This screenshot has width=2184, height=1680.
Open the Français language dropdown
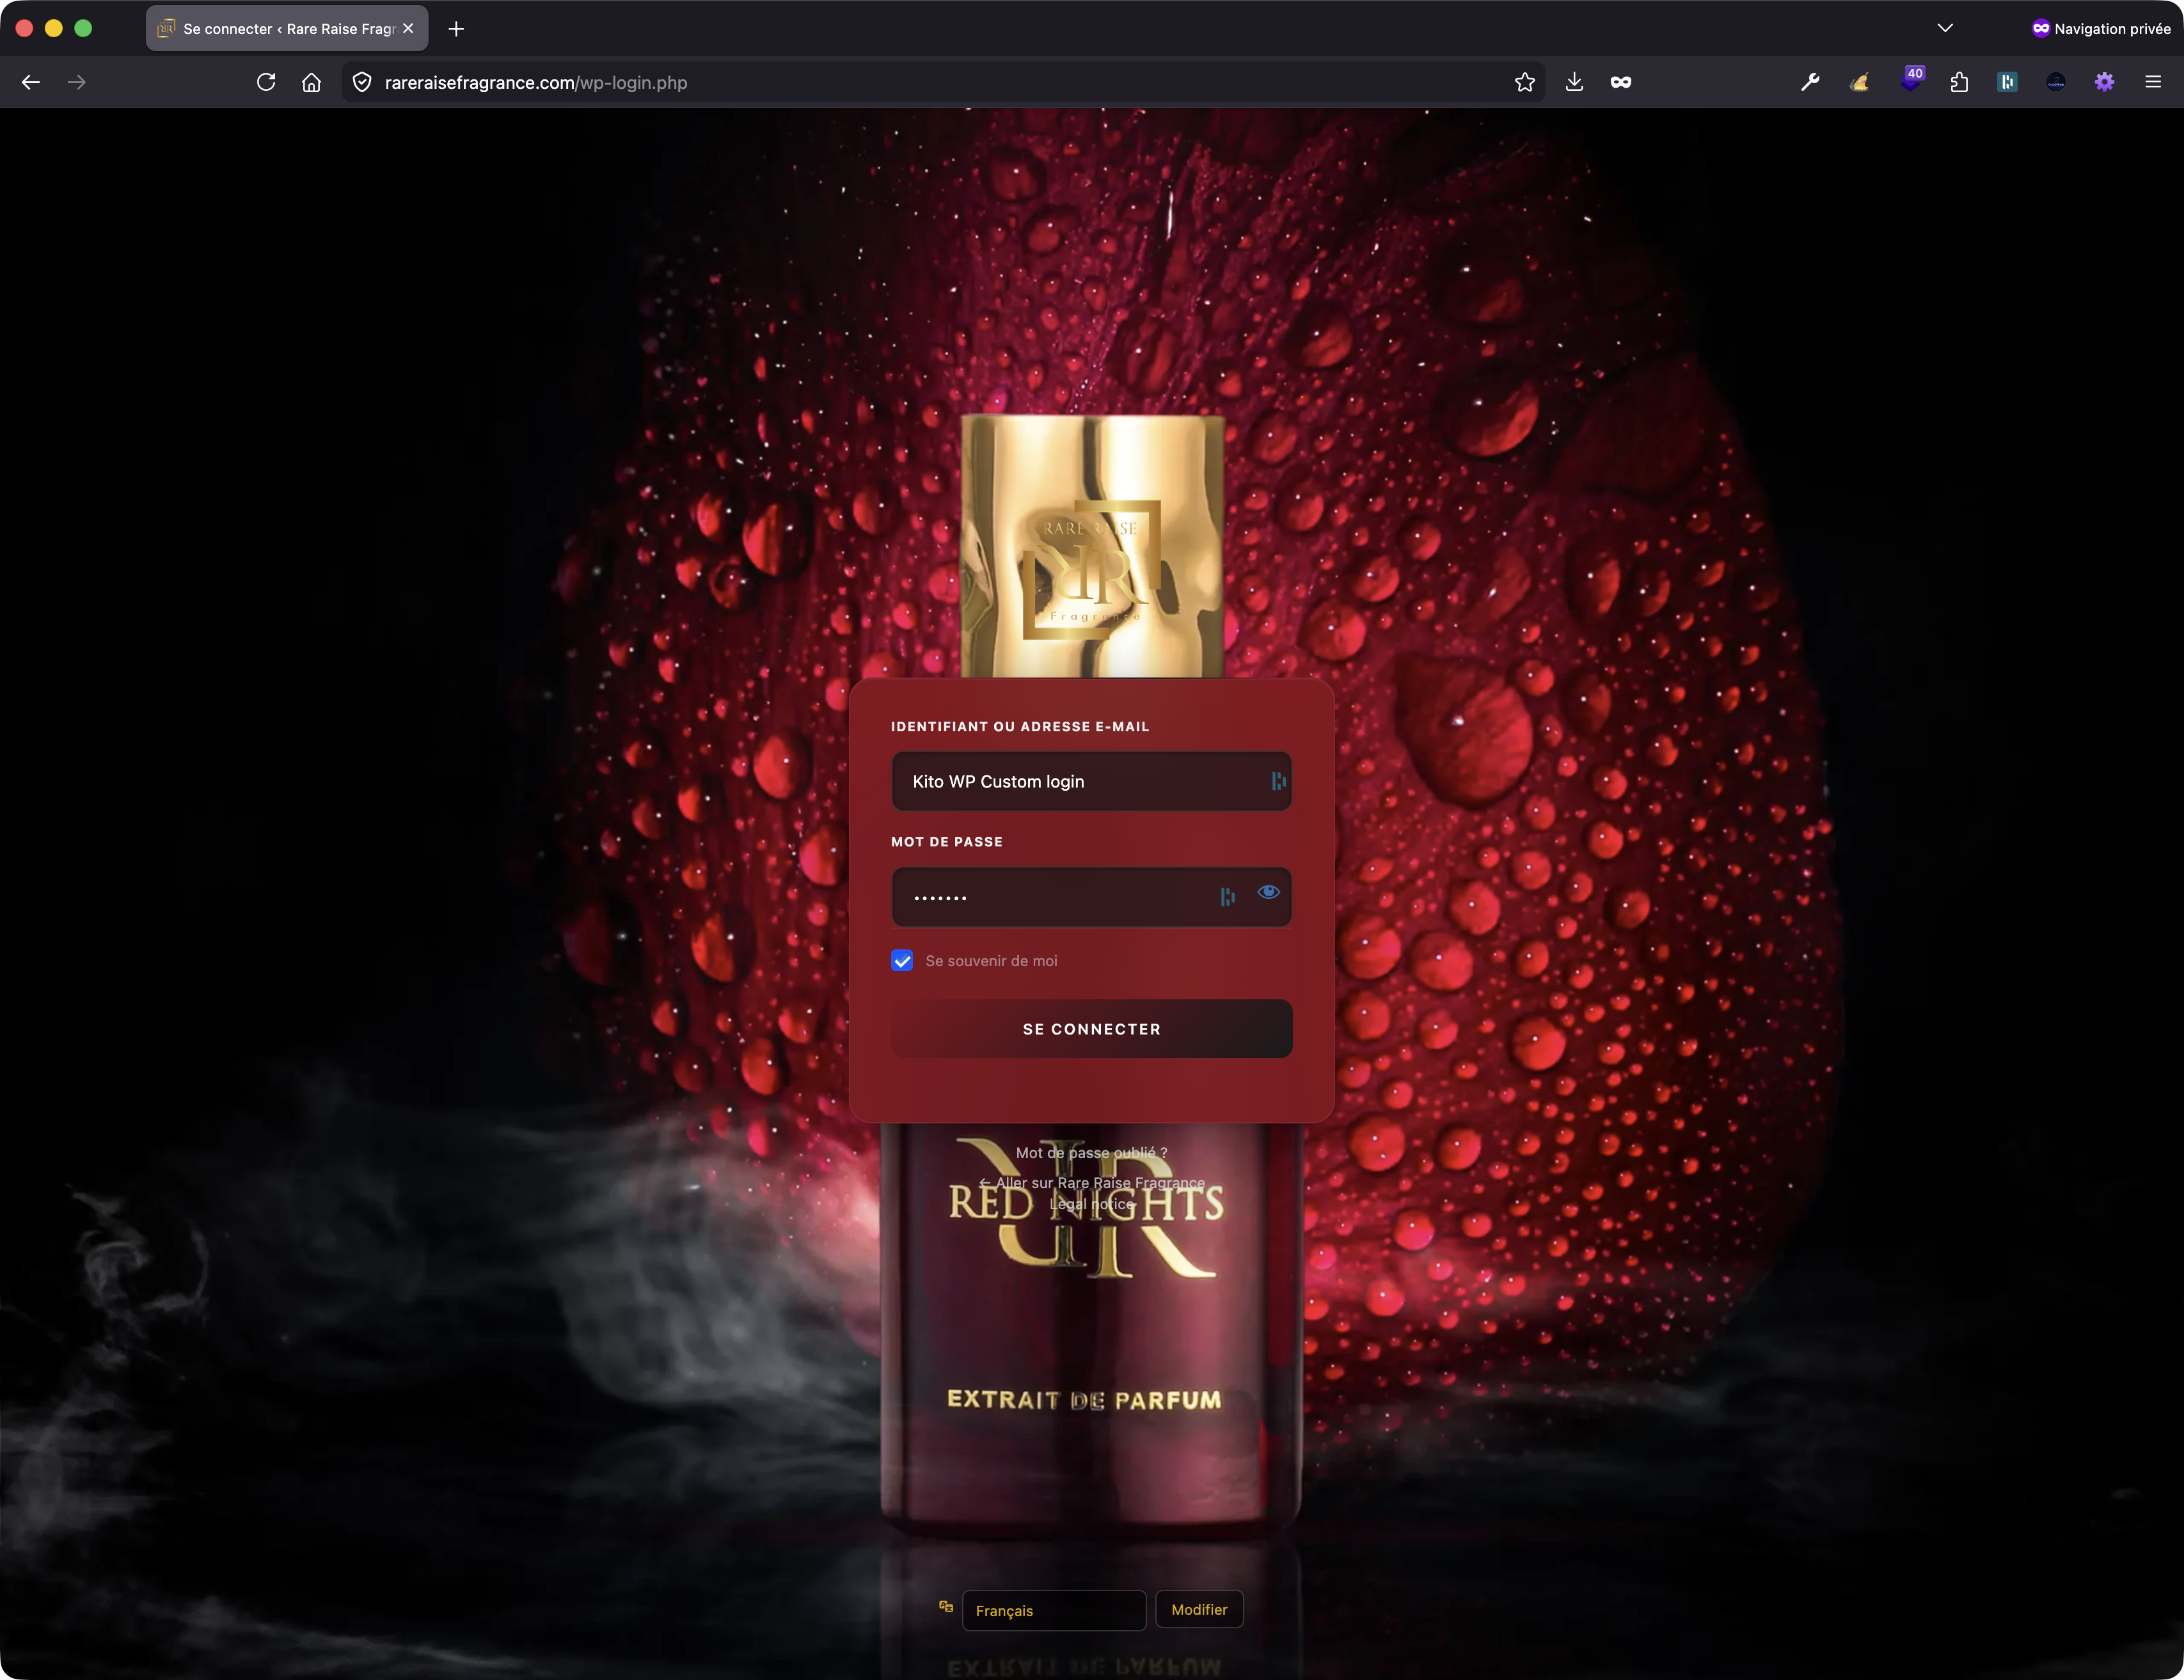(1053, 1610)
